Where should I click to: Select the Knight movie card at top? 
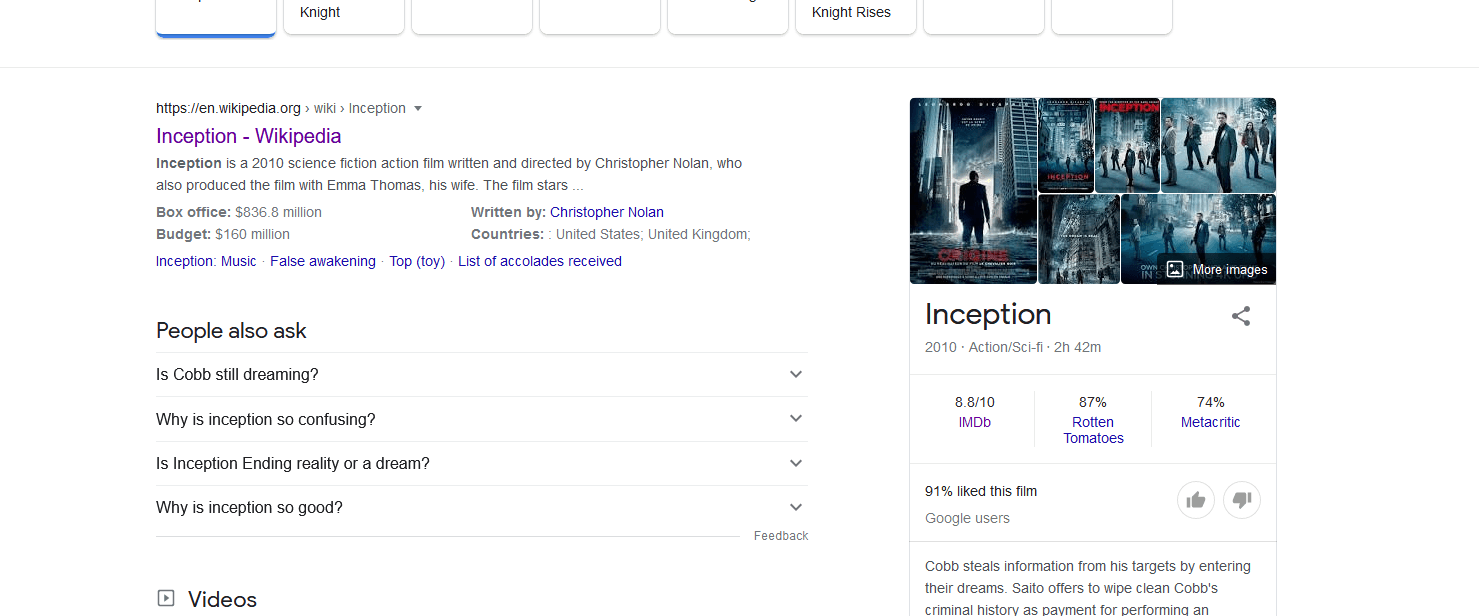coord(344,17)
